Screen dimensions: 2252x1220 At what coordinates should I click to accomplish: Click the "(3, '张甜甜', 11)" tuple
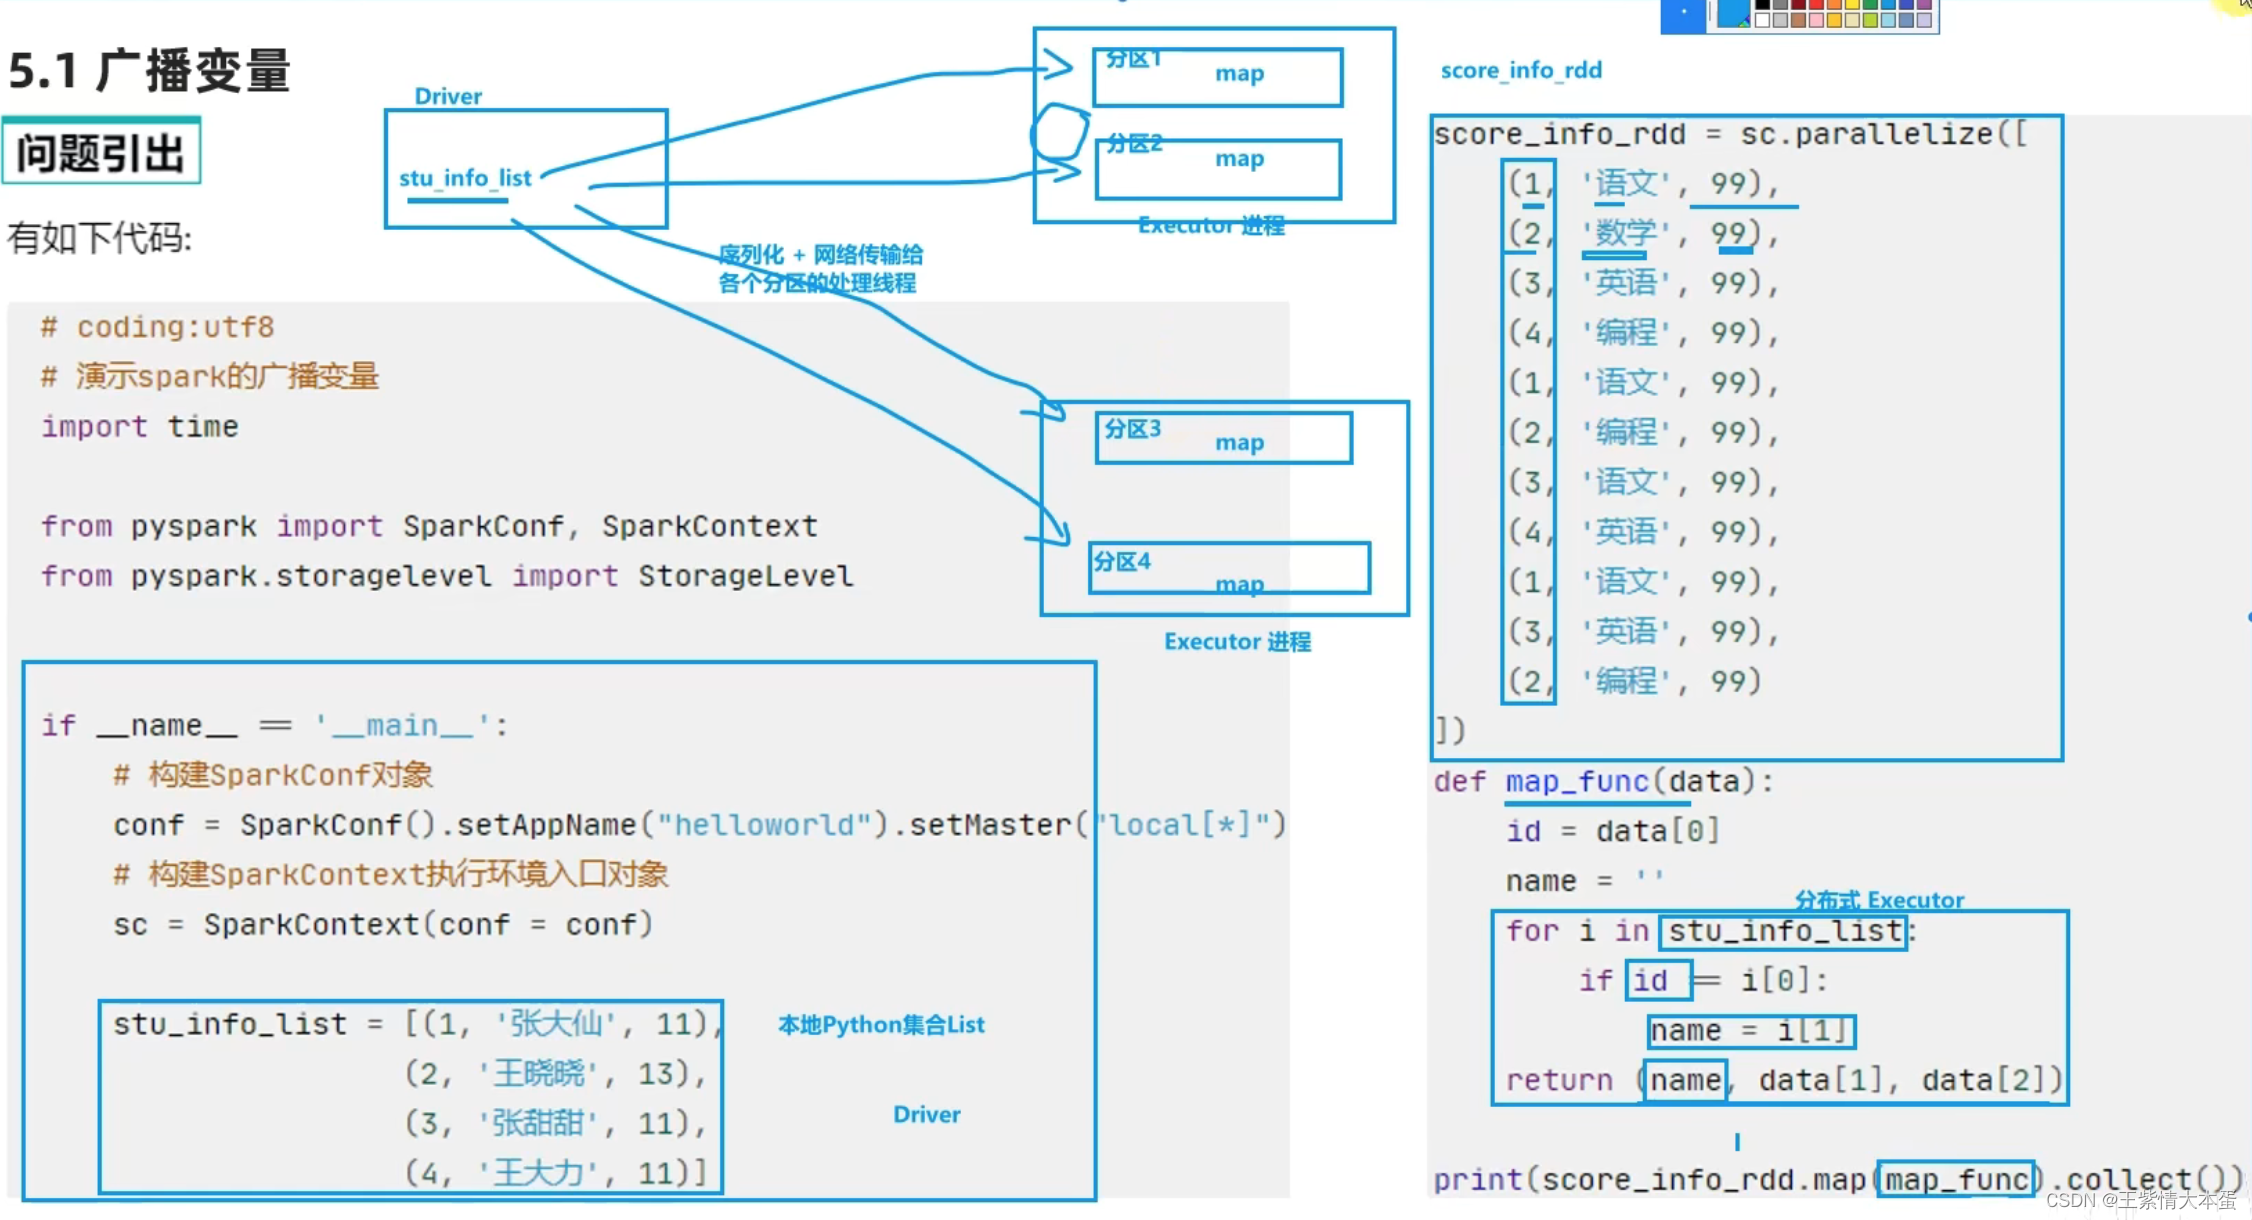(556, 1123)
